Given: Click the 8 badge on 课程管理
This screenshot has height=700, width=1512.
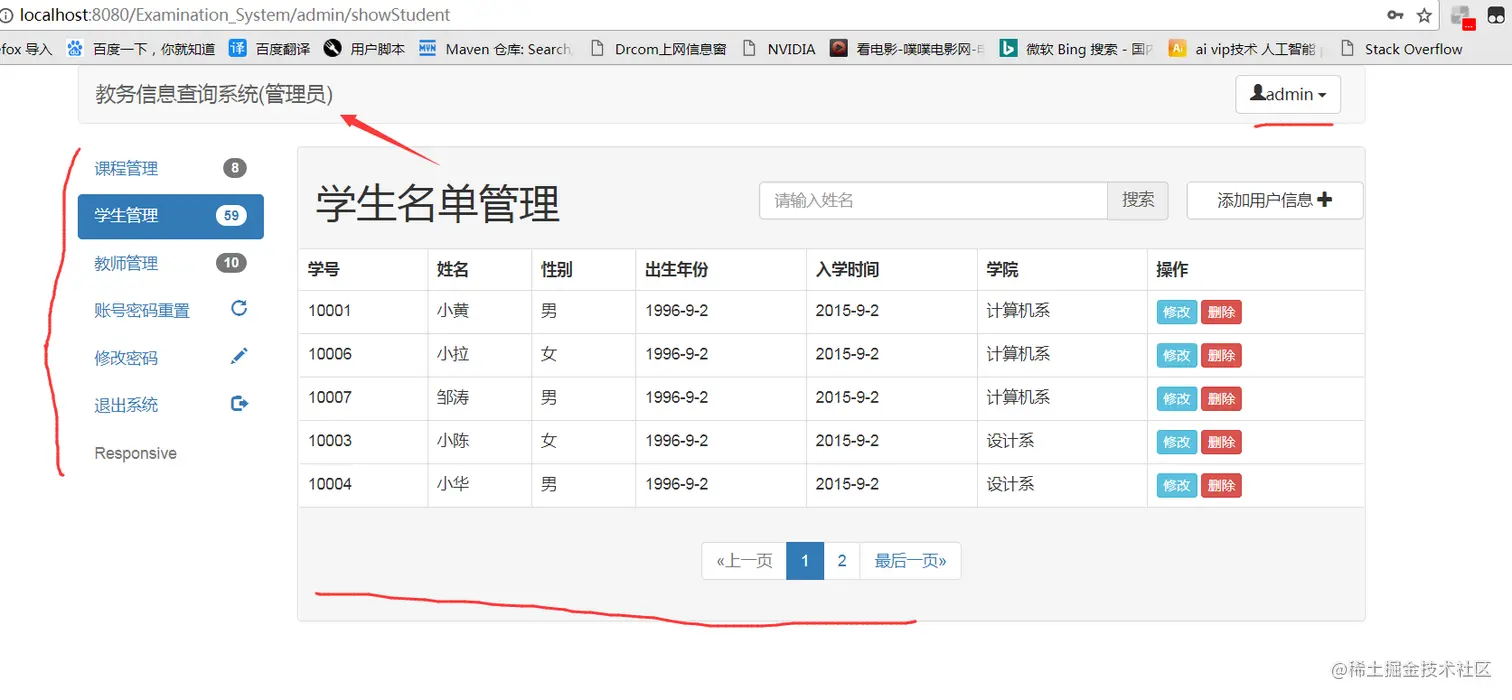Looking at the screenshot, I should [x=235, y=168].
